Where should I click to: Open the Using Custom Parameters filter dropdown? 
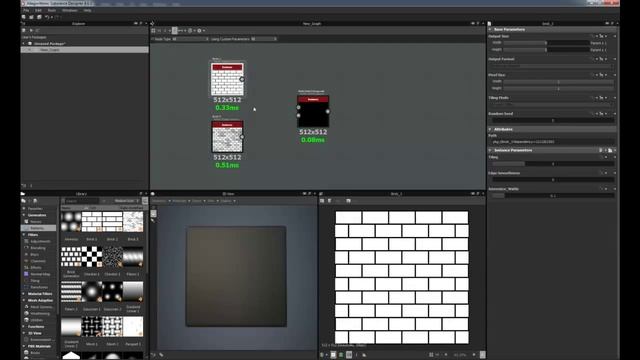click(x=264, y=39)
